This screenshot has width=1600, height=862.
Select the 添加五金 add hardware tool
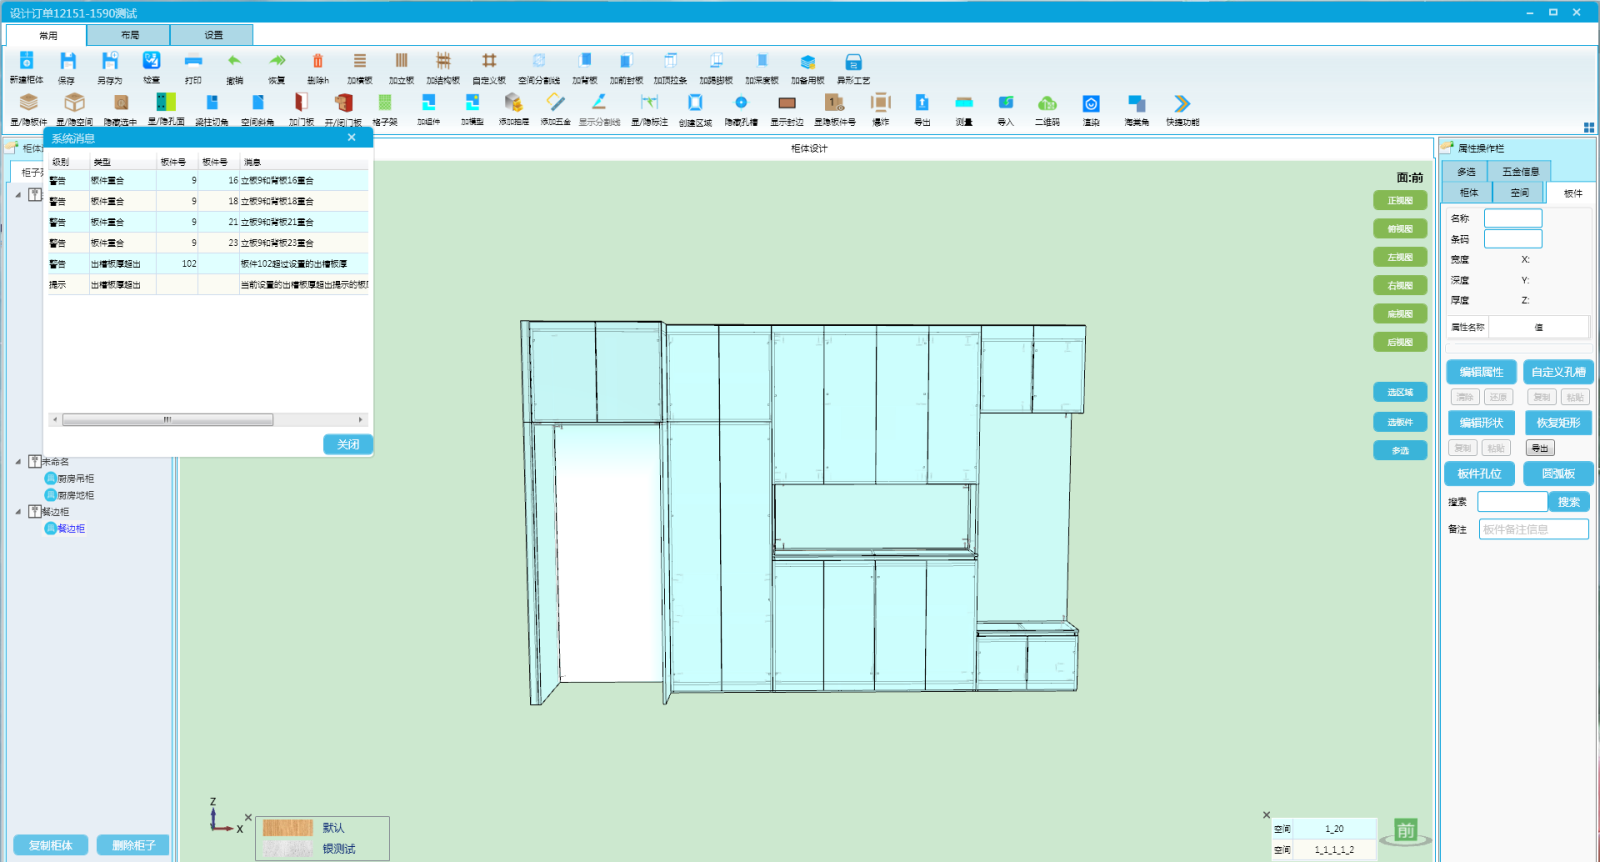(555, 103)
